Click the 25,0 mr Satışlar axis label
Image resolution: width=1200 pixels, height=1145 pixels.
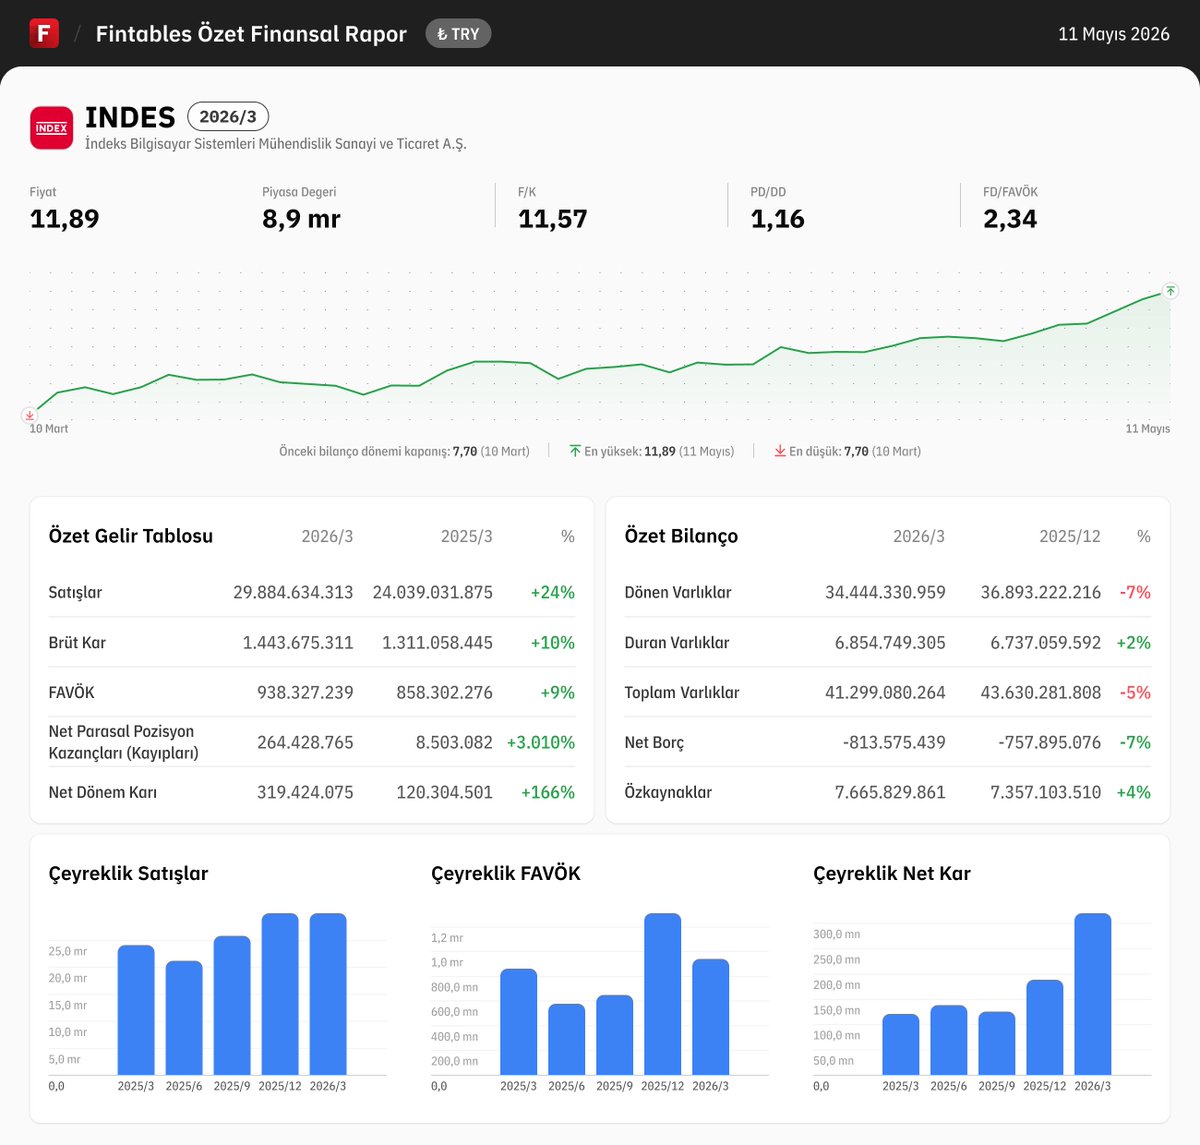pyautogui.click(x=68, y=951)
